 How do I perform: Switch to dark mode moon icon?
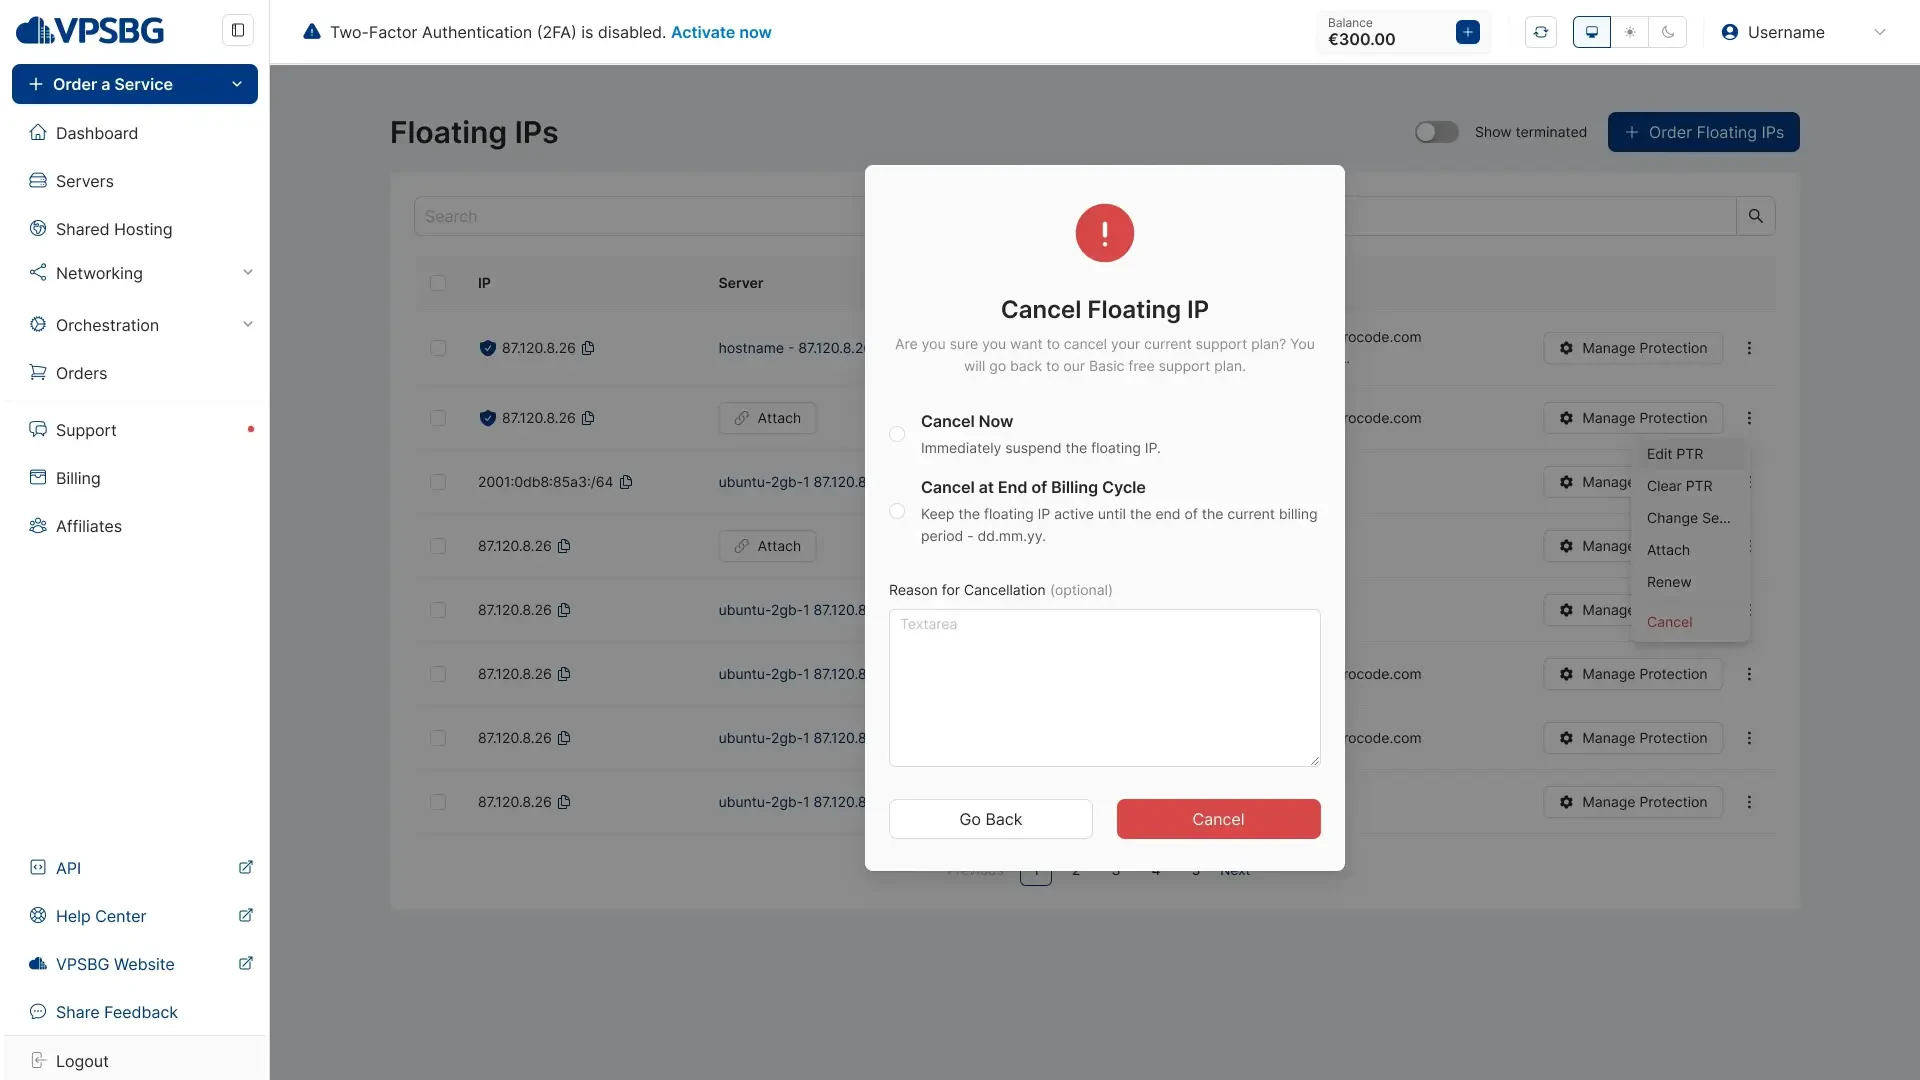[1668, 32]
